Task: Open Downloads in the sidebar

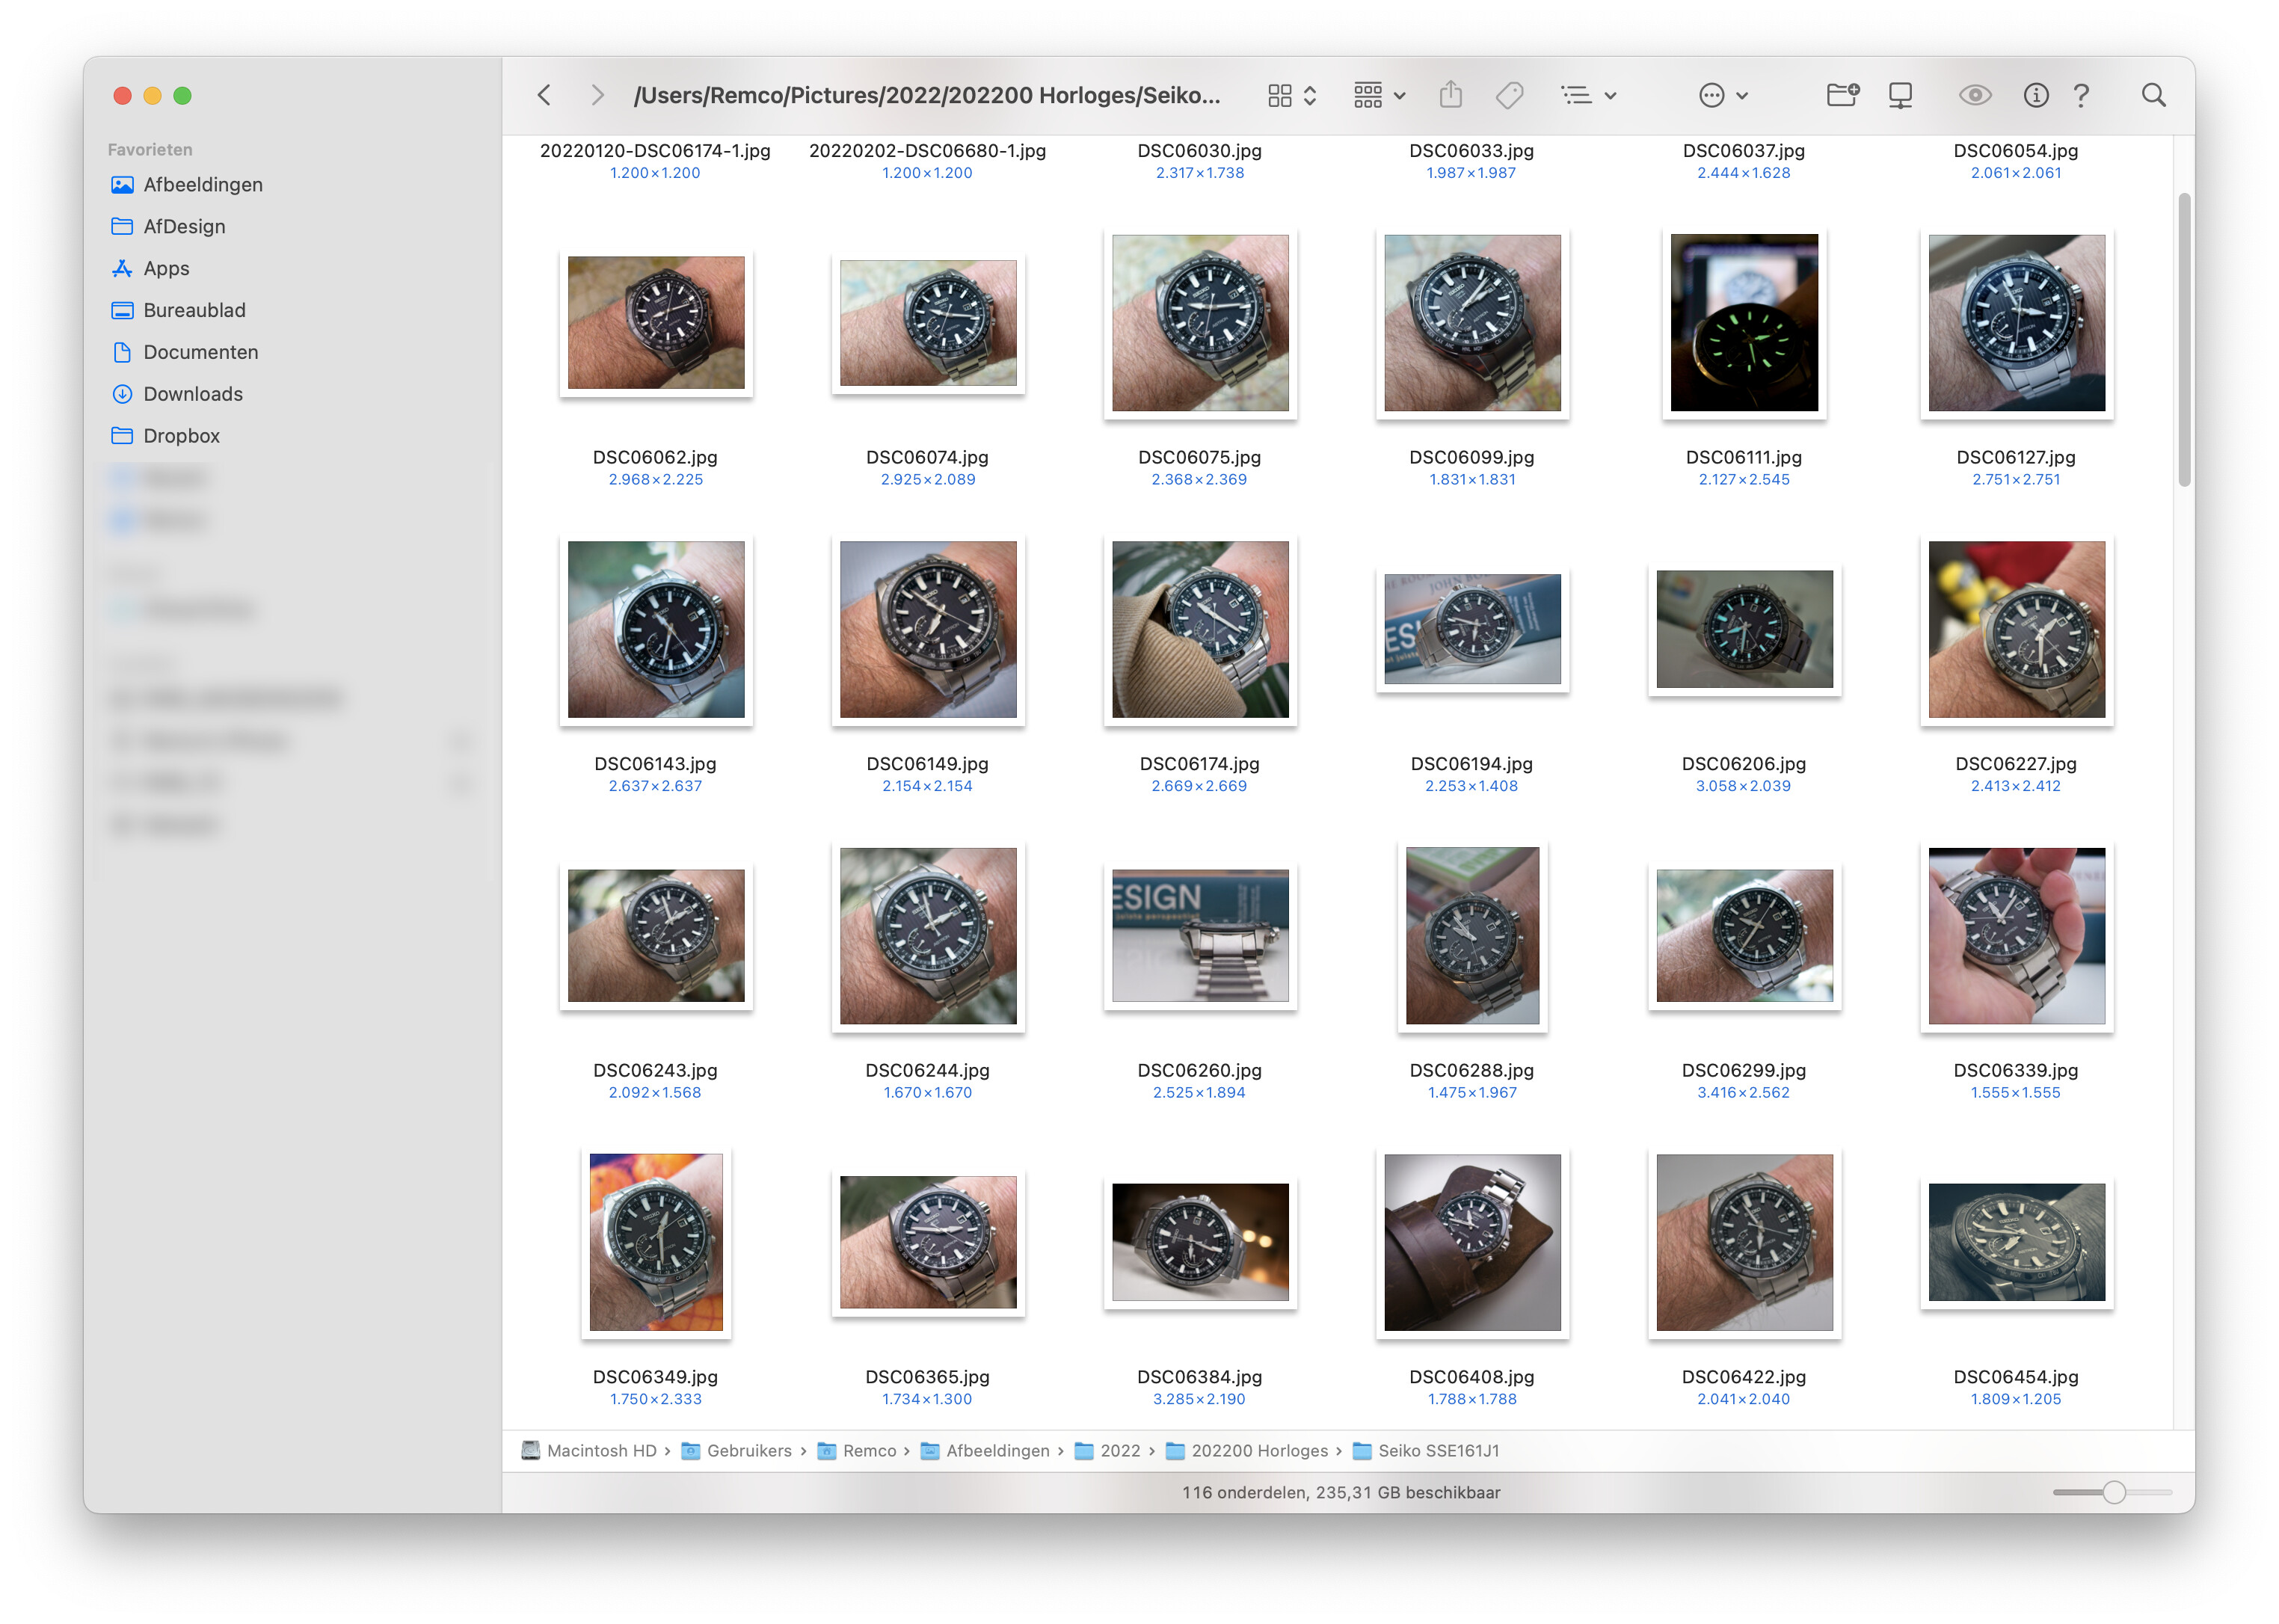Action: point(192,394)
